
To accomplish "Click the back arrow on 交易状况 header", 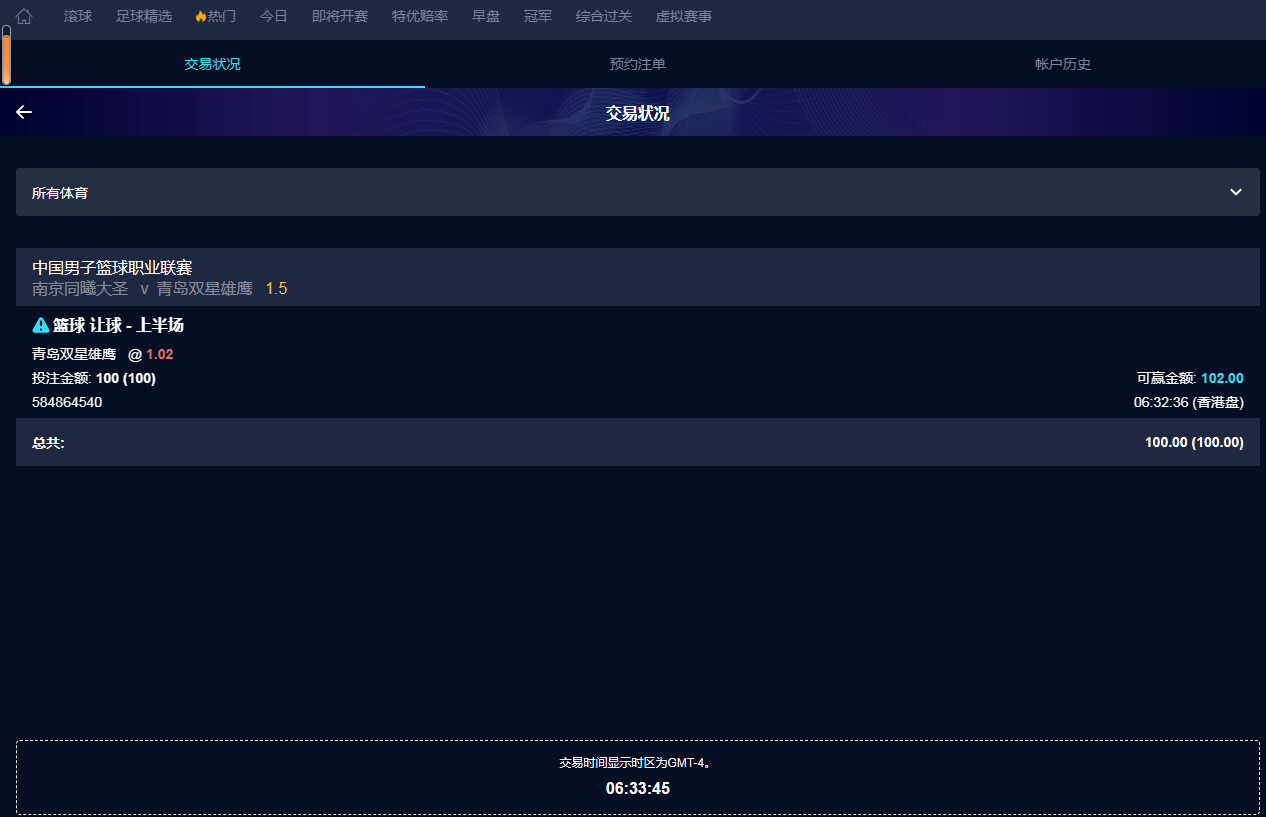I will [23, 112].
